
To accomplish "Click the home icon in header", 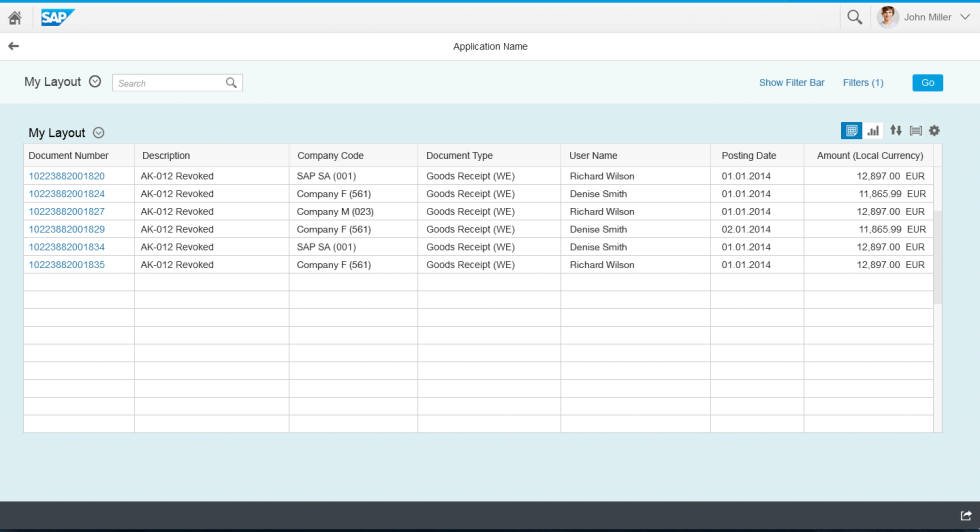I will [x=15, y=17].
